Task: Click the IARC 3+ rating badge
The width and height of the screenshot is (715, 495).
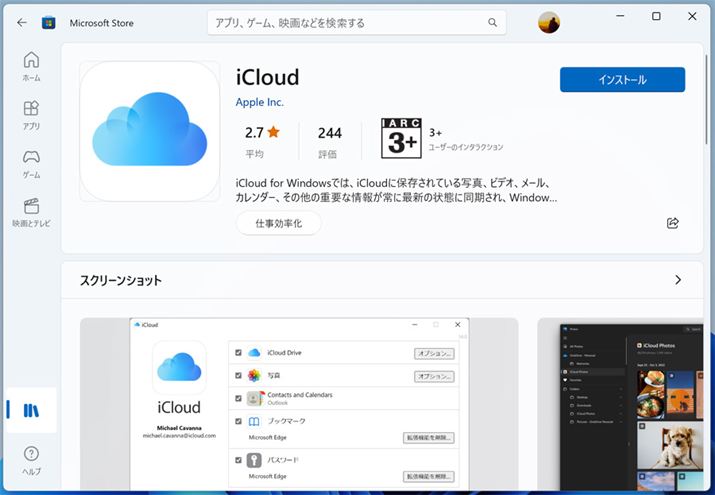Action: click(x=401, y=139)
